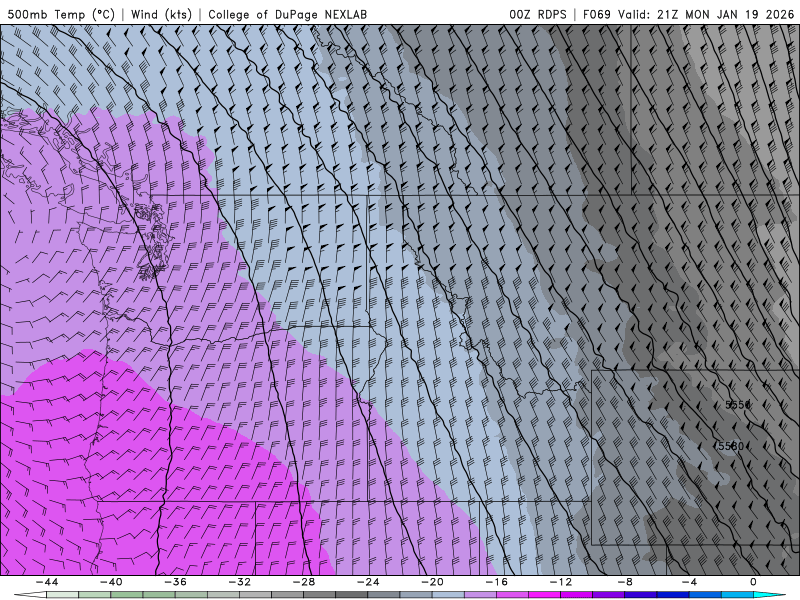Click the -8 colorbar tick label
The width and height of the screenshot is (800, 600).
tap(626, 582)
